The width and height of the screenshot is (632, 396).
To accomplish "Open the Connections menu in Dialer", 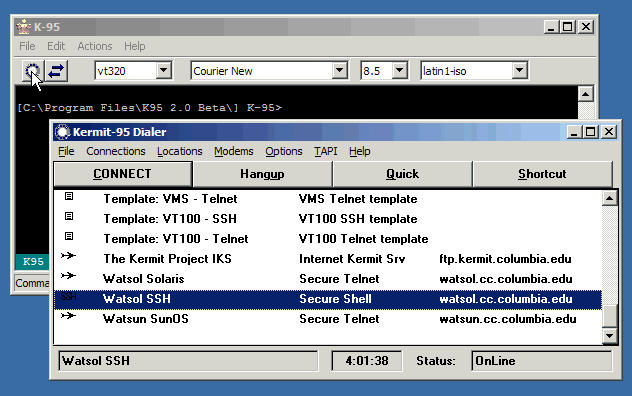I will (x=116, y=151).
